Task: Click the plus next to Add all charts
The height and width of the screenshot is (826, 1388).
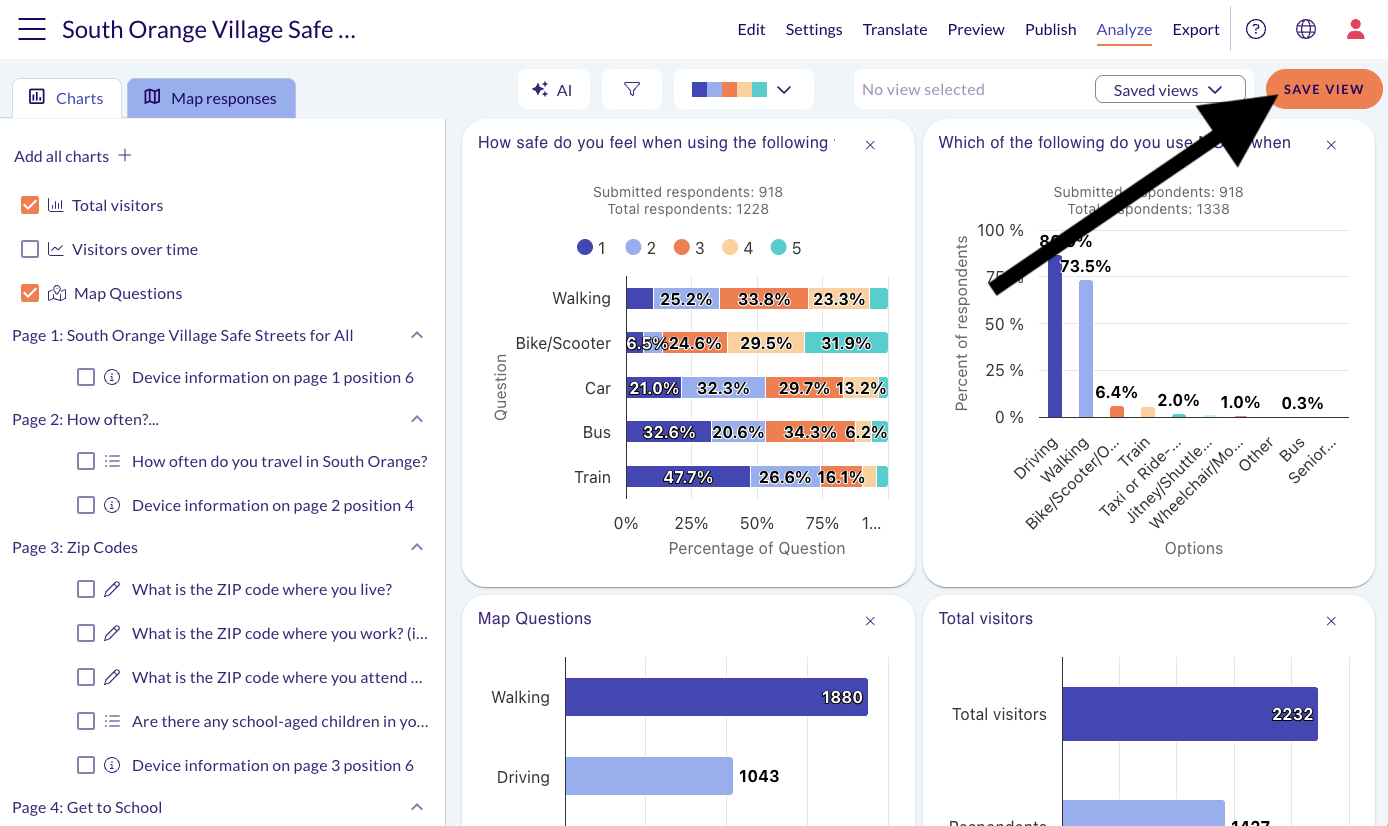Action: coord(125,156)
